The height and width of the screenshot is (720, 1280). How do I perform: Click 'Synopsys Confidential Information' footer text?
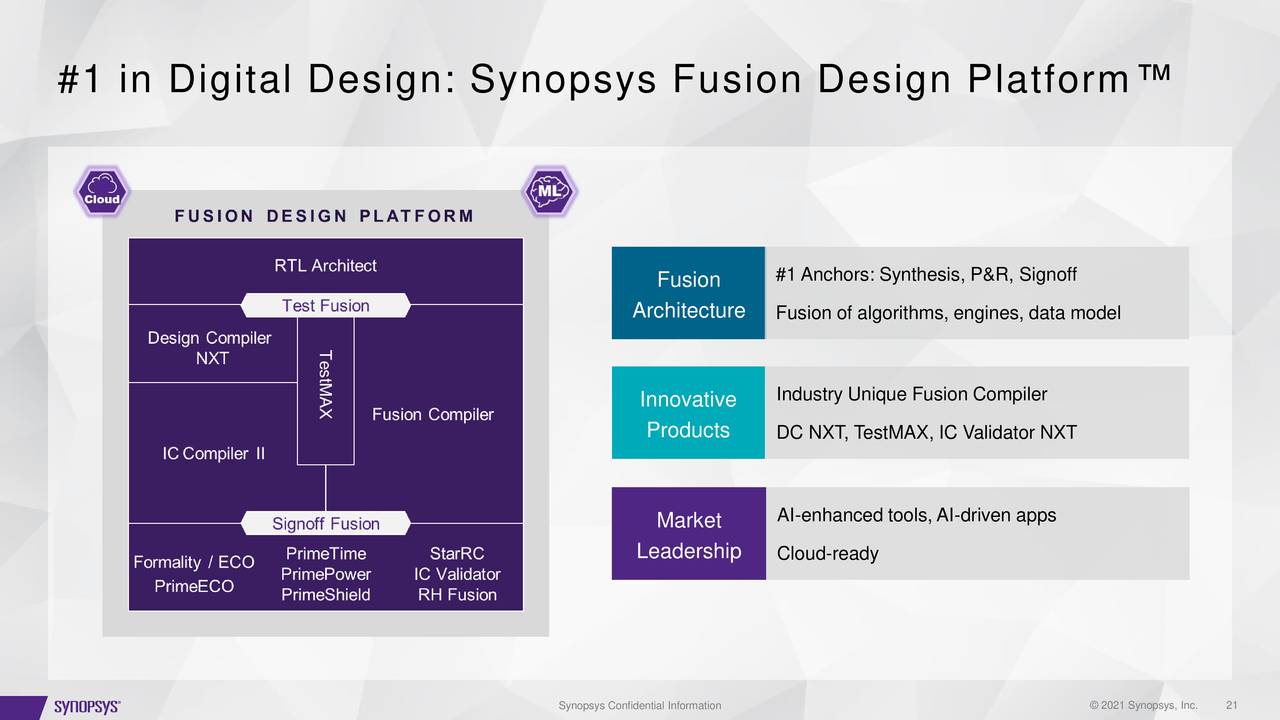click(639, 706)
